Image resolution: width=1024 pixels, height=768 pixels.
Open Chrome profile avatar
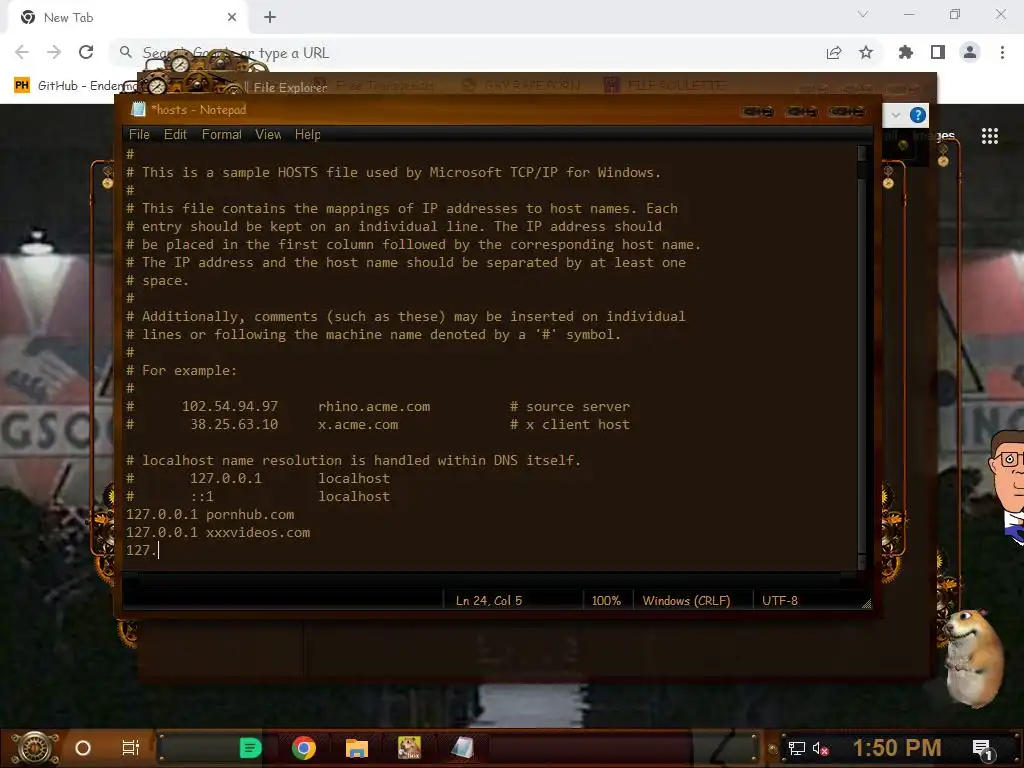970,52
